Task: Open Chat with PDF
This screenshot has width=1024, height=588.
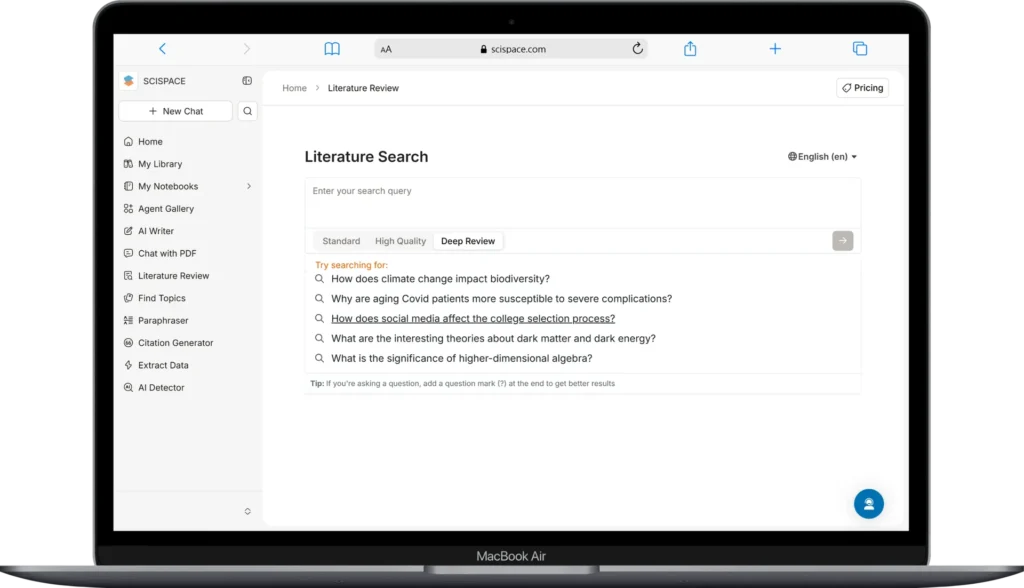Action: pyautogui.click(x=167, y=253)
